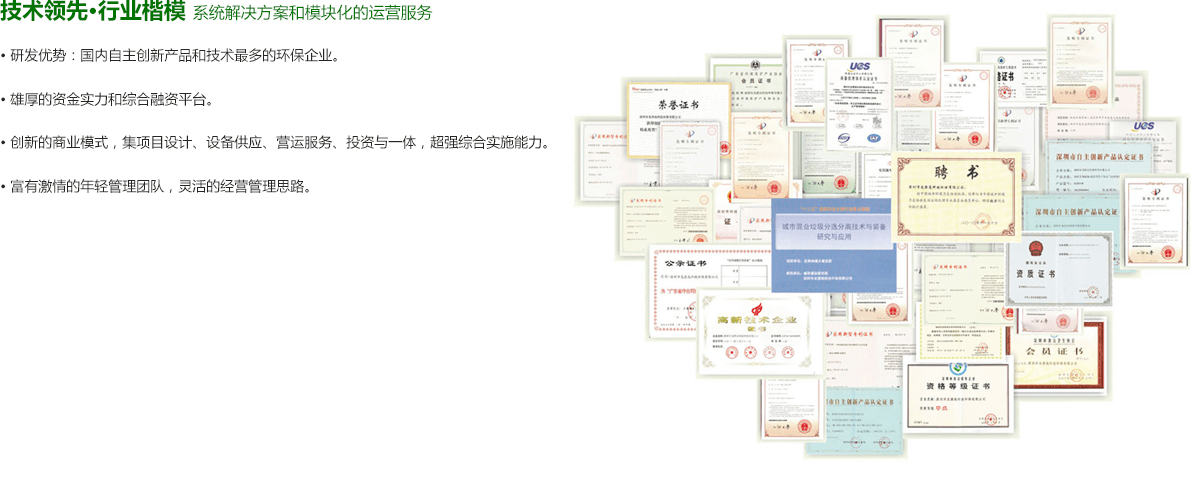Click the 技术领先•行业楷模 green heading
Image resolution: width=1200 pixels, height=496 pixels.
point(93,13)
